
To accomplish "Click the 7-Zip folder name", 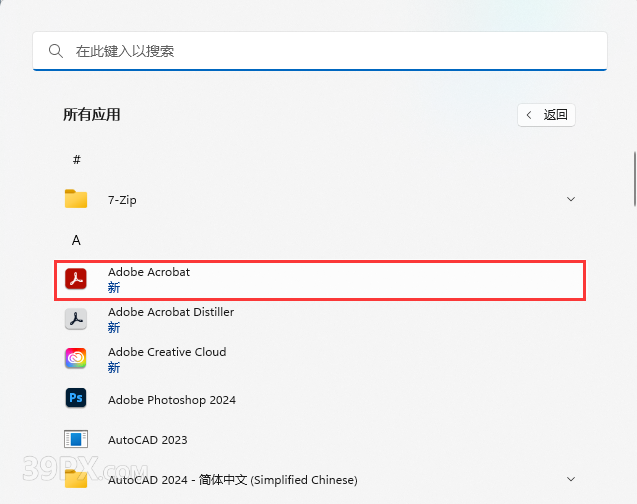I will pos(122,200).
